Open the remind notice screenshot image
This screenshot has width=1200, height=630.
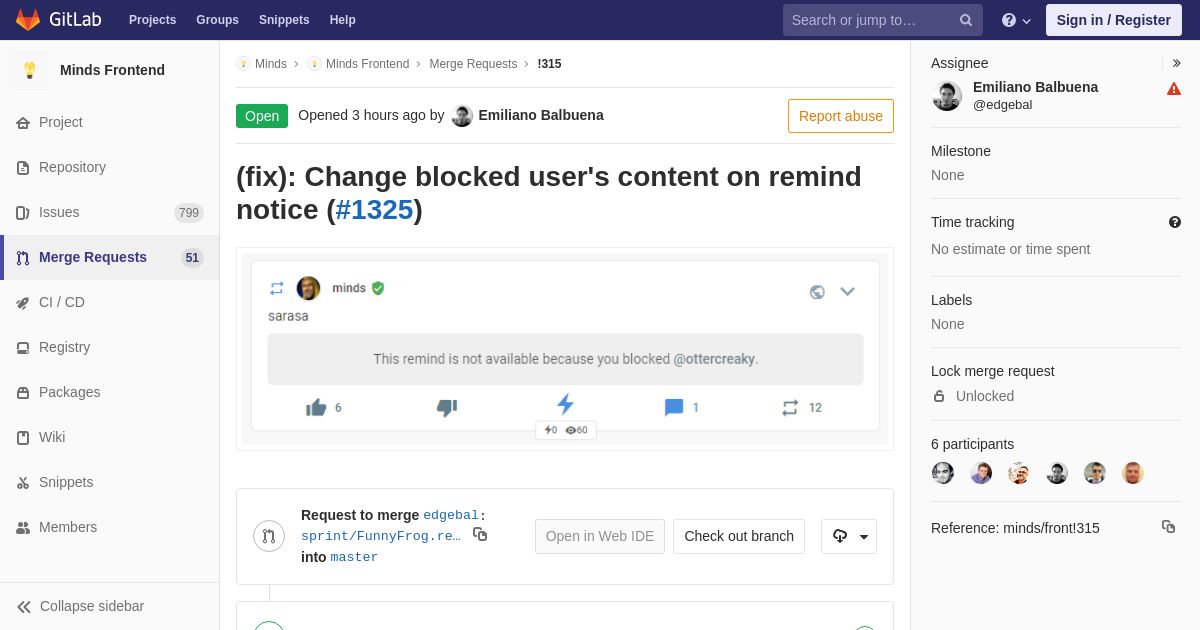point(565,349)
